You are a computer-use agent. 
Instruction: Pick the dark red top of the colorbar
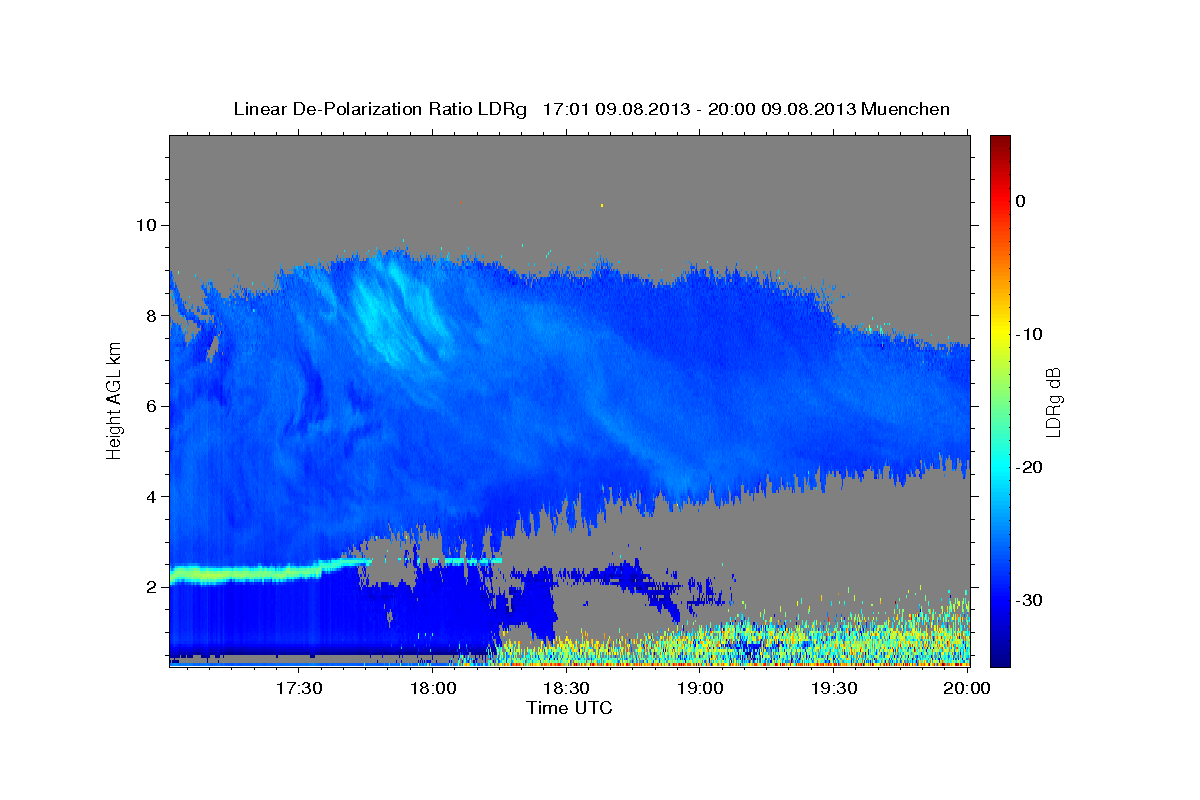(1000, 142)
